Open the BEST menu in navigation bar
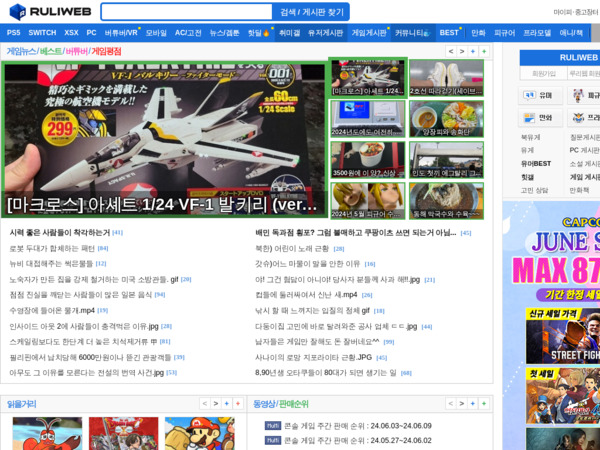 tap(449, 33)
